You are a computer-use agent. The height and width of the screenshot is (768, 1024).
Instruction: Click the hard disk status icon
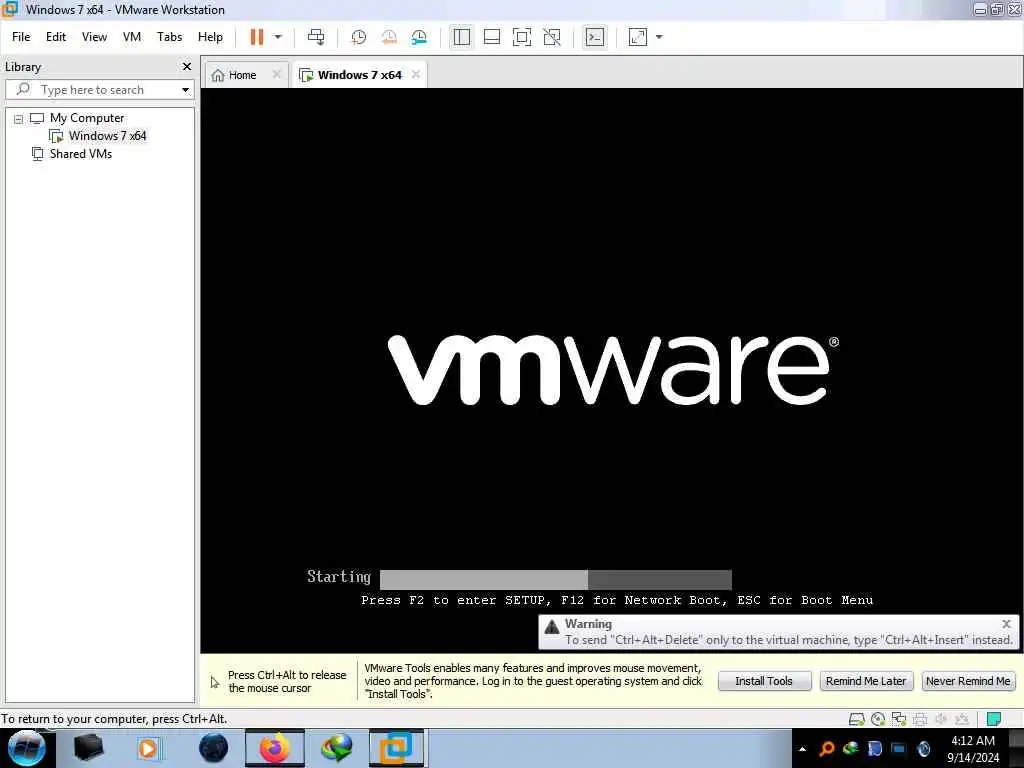(x=856, y=719)
